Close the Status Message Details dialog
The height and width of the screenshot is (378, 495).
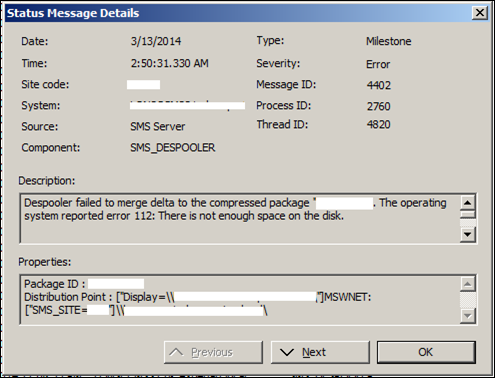click(480, 13)
